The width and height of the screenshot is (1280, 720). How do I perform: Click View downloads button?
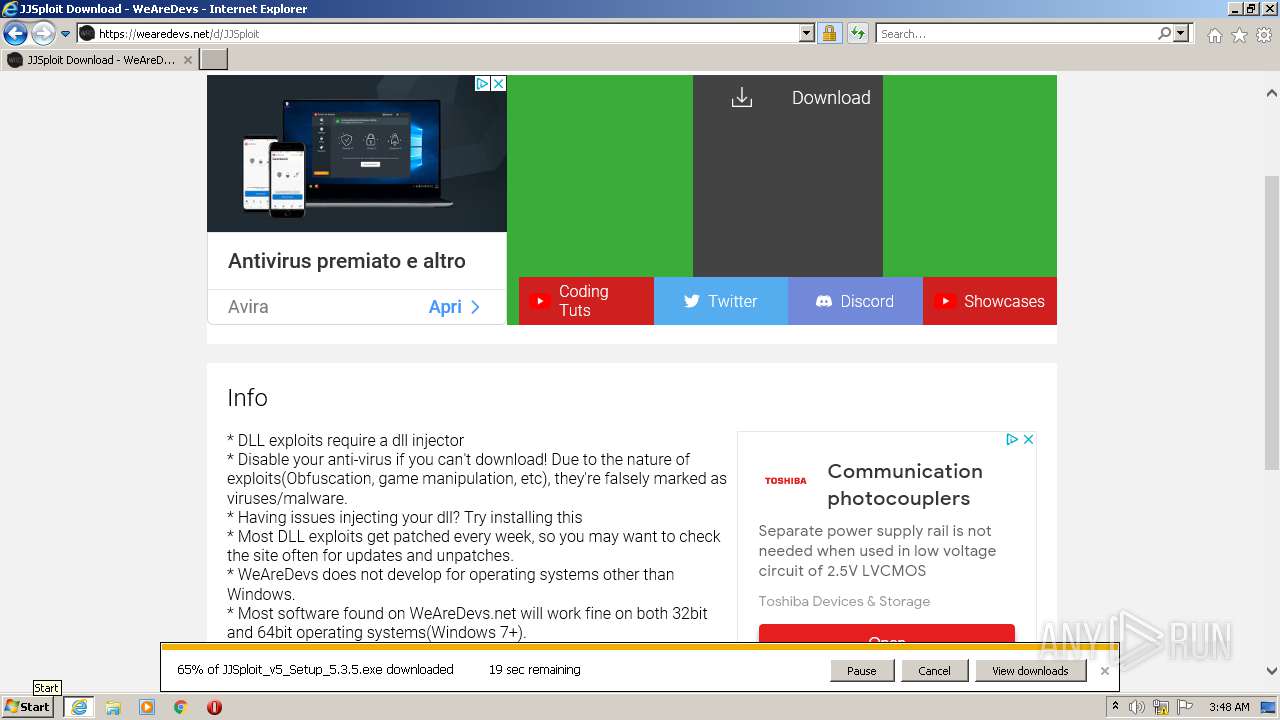[x=1030, y=671]
